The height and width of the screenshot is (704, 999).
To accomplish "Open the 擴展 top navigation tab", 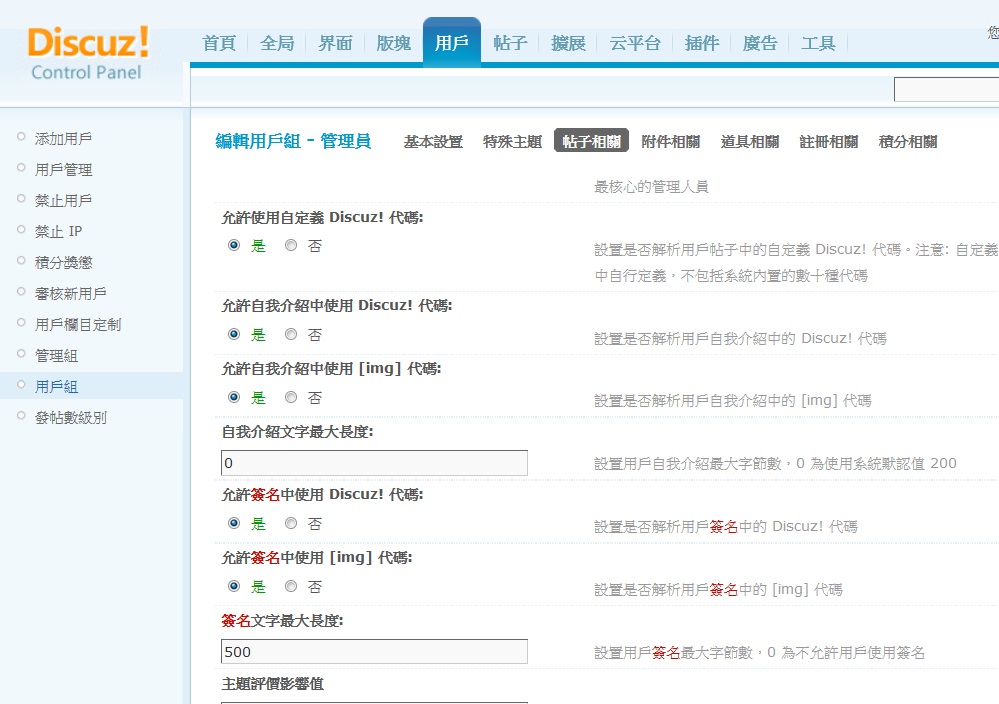I will pyautogui.click(x=568, y=43).
